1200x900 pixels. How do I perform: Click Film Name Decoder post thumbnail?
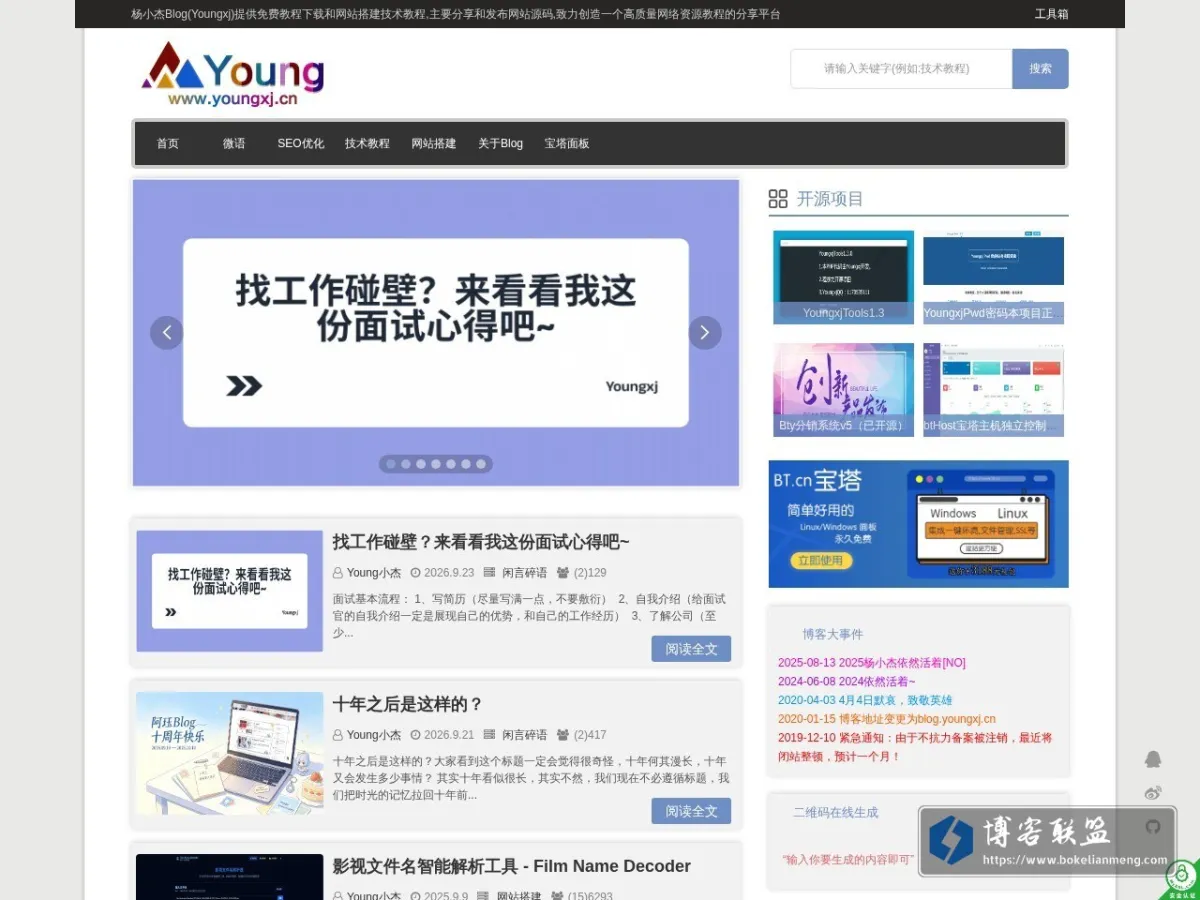point(230,877)
